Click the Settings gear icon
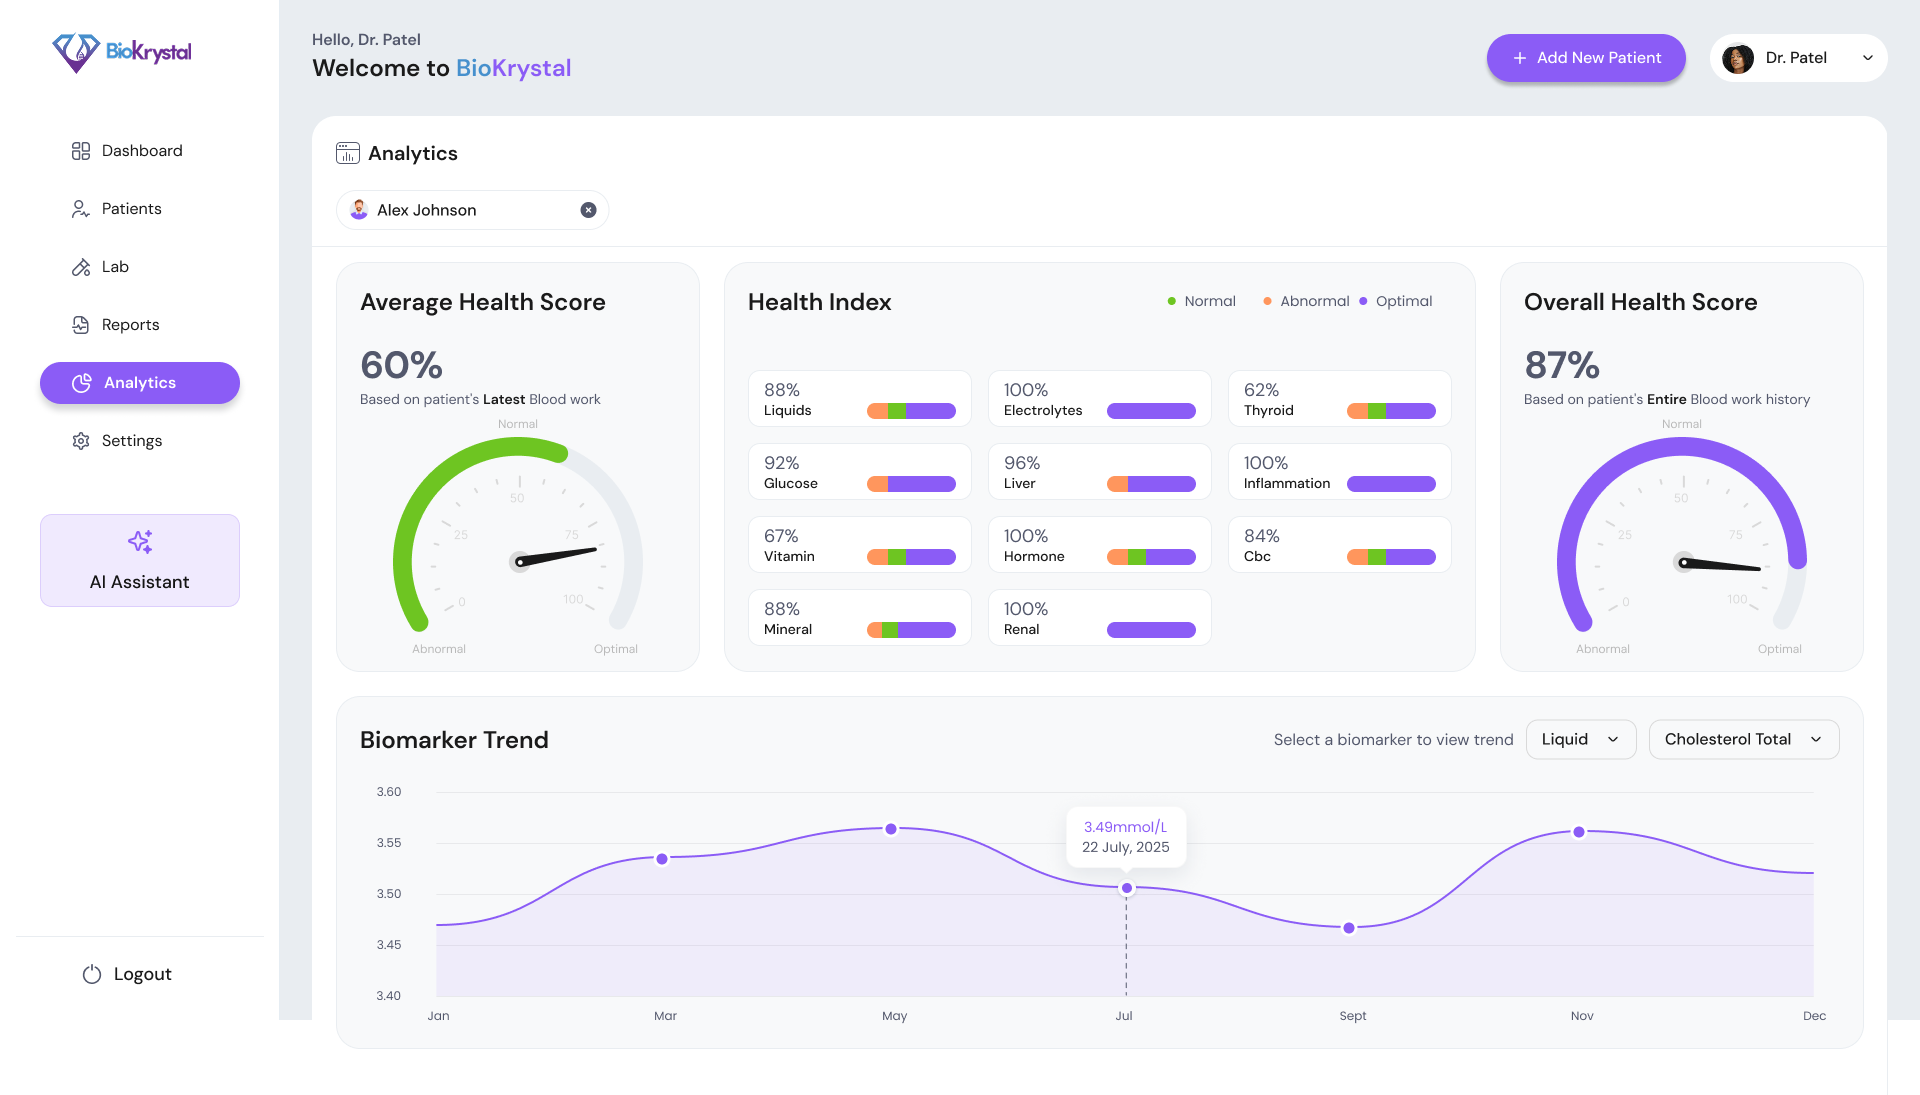1920x1095 pixels. 81,441
